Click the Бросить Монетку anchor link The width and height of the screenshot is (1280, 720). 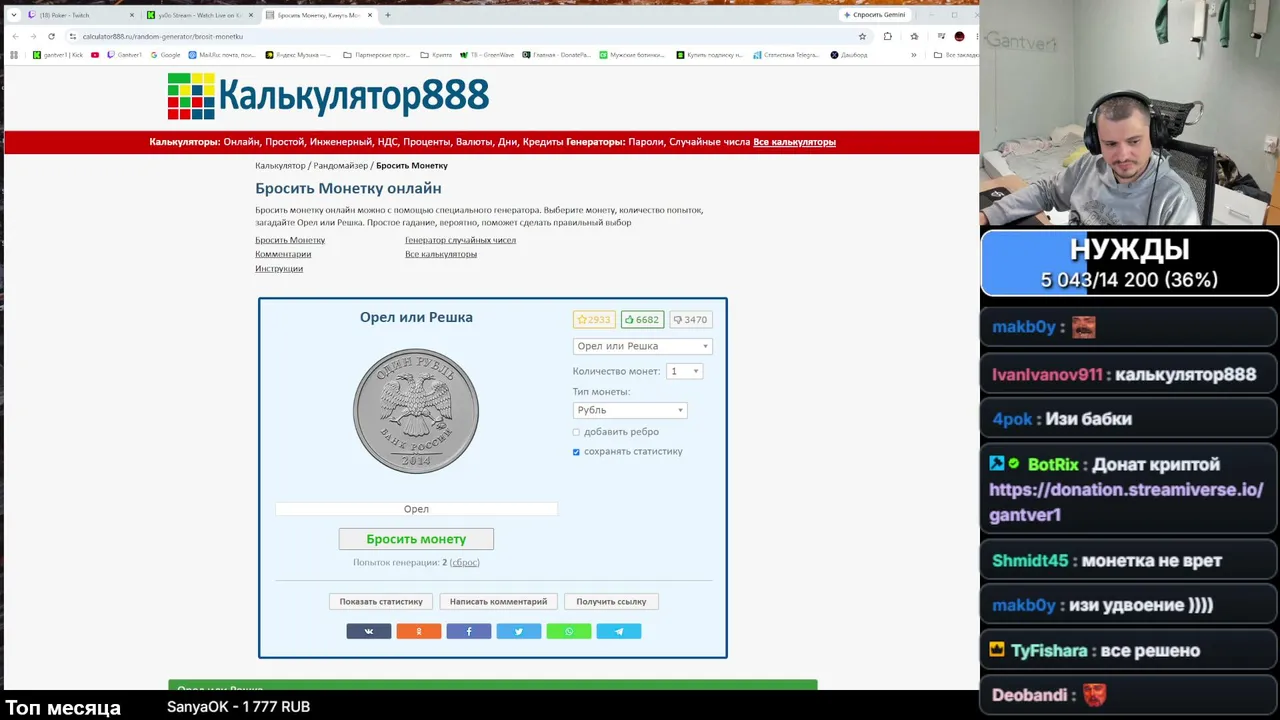pyautogui.click(x=290, y=240)
